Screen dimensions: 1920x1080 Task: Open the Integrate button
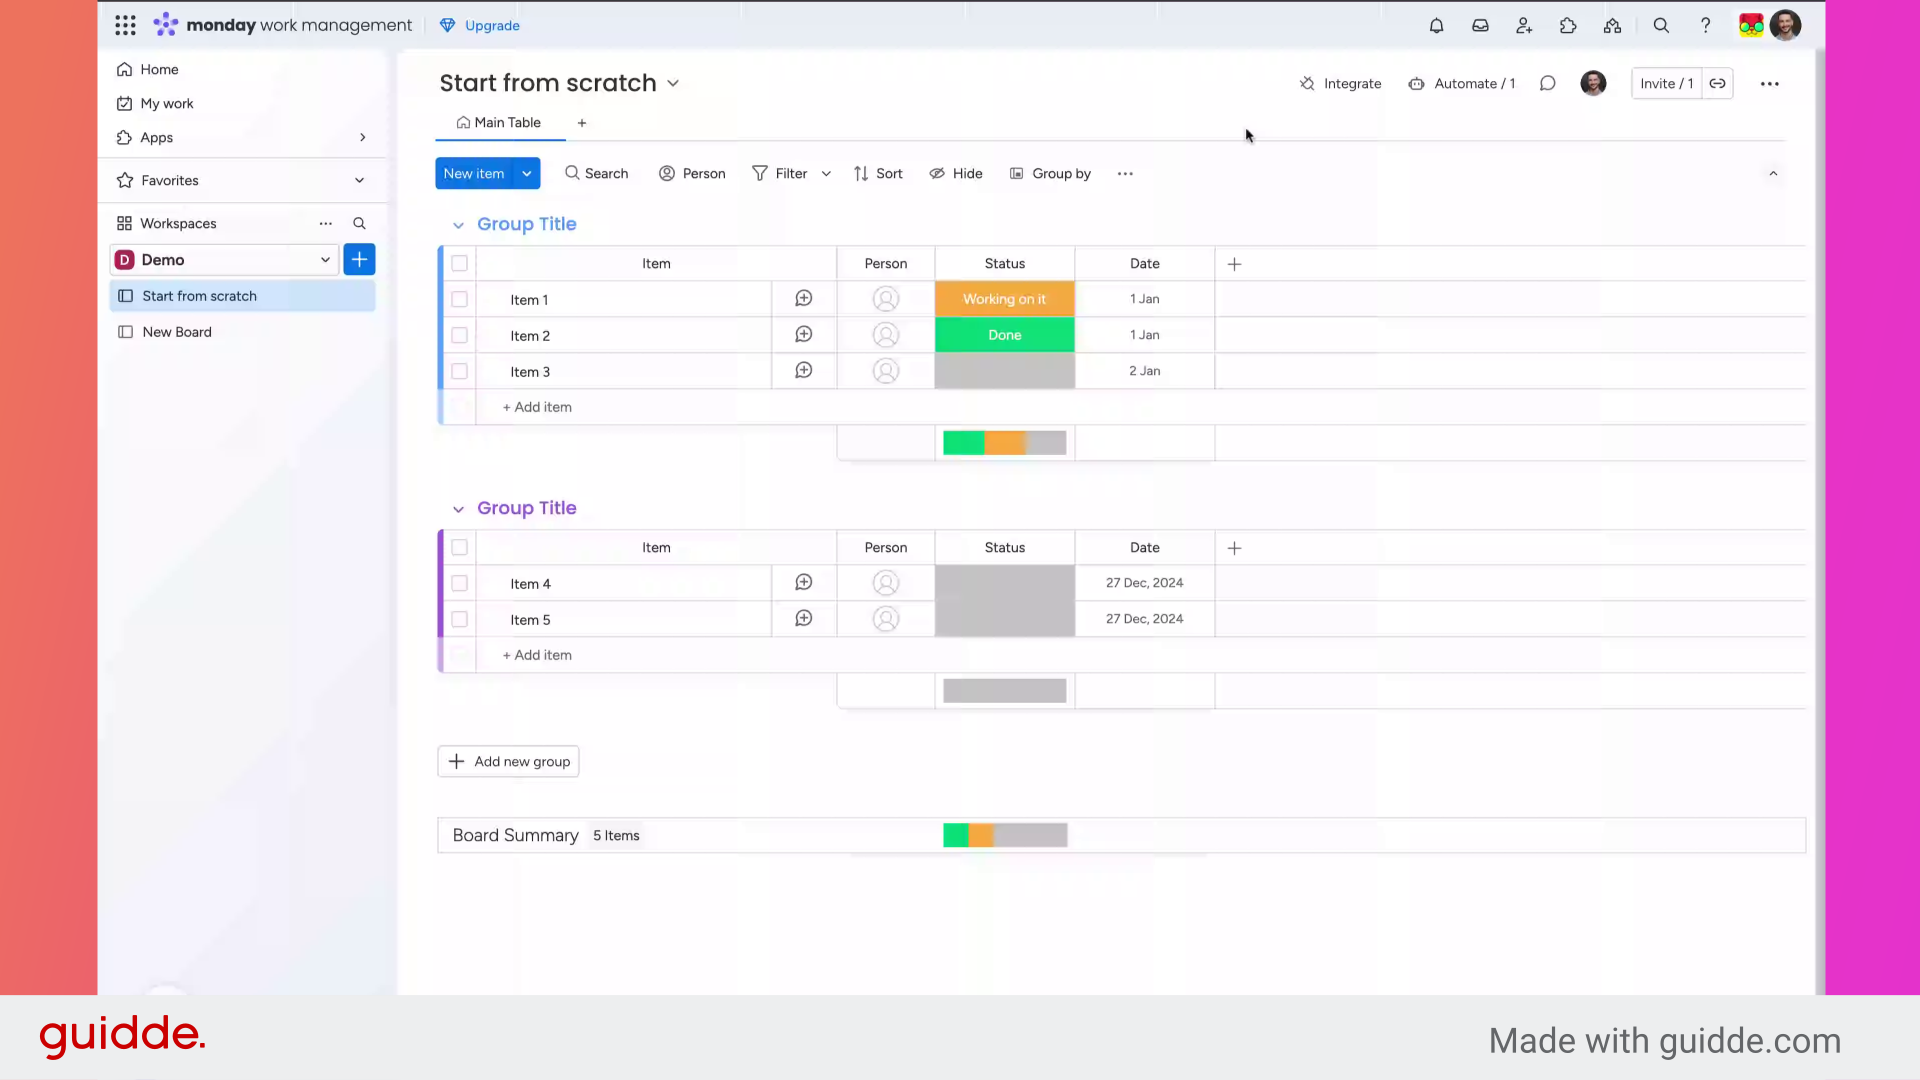pos(1340,84)
